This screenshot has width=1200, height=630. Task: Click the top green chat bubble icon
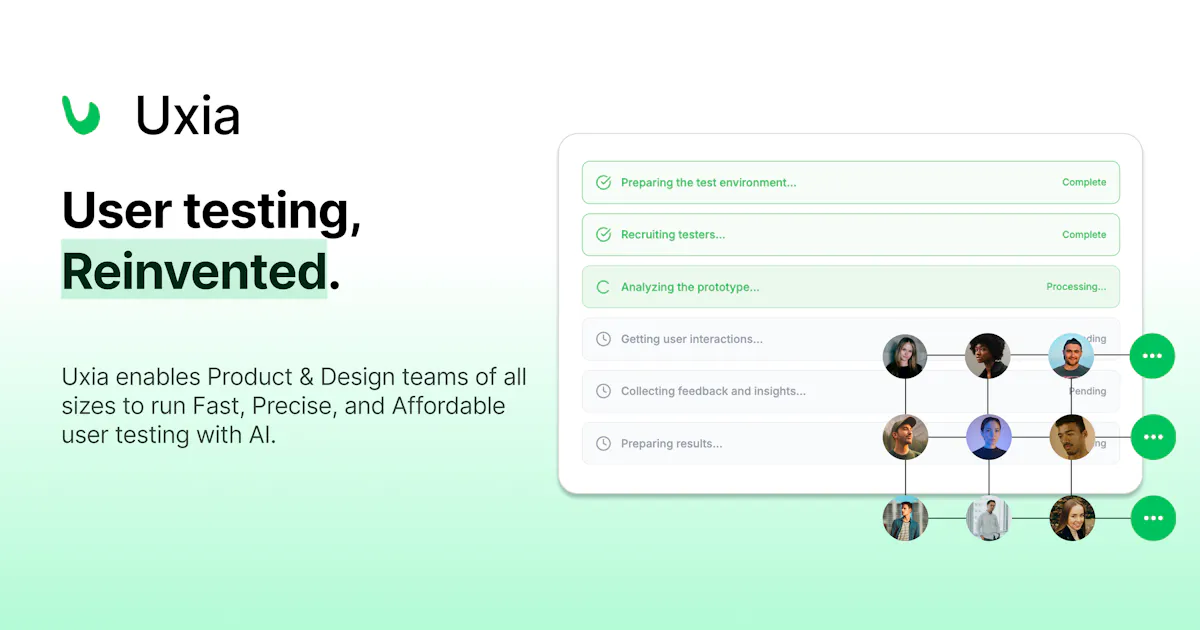click(1152, 356)
